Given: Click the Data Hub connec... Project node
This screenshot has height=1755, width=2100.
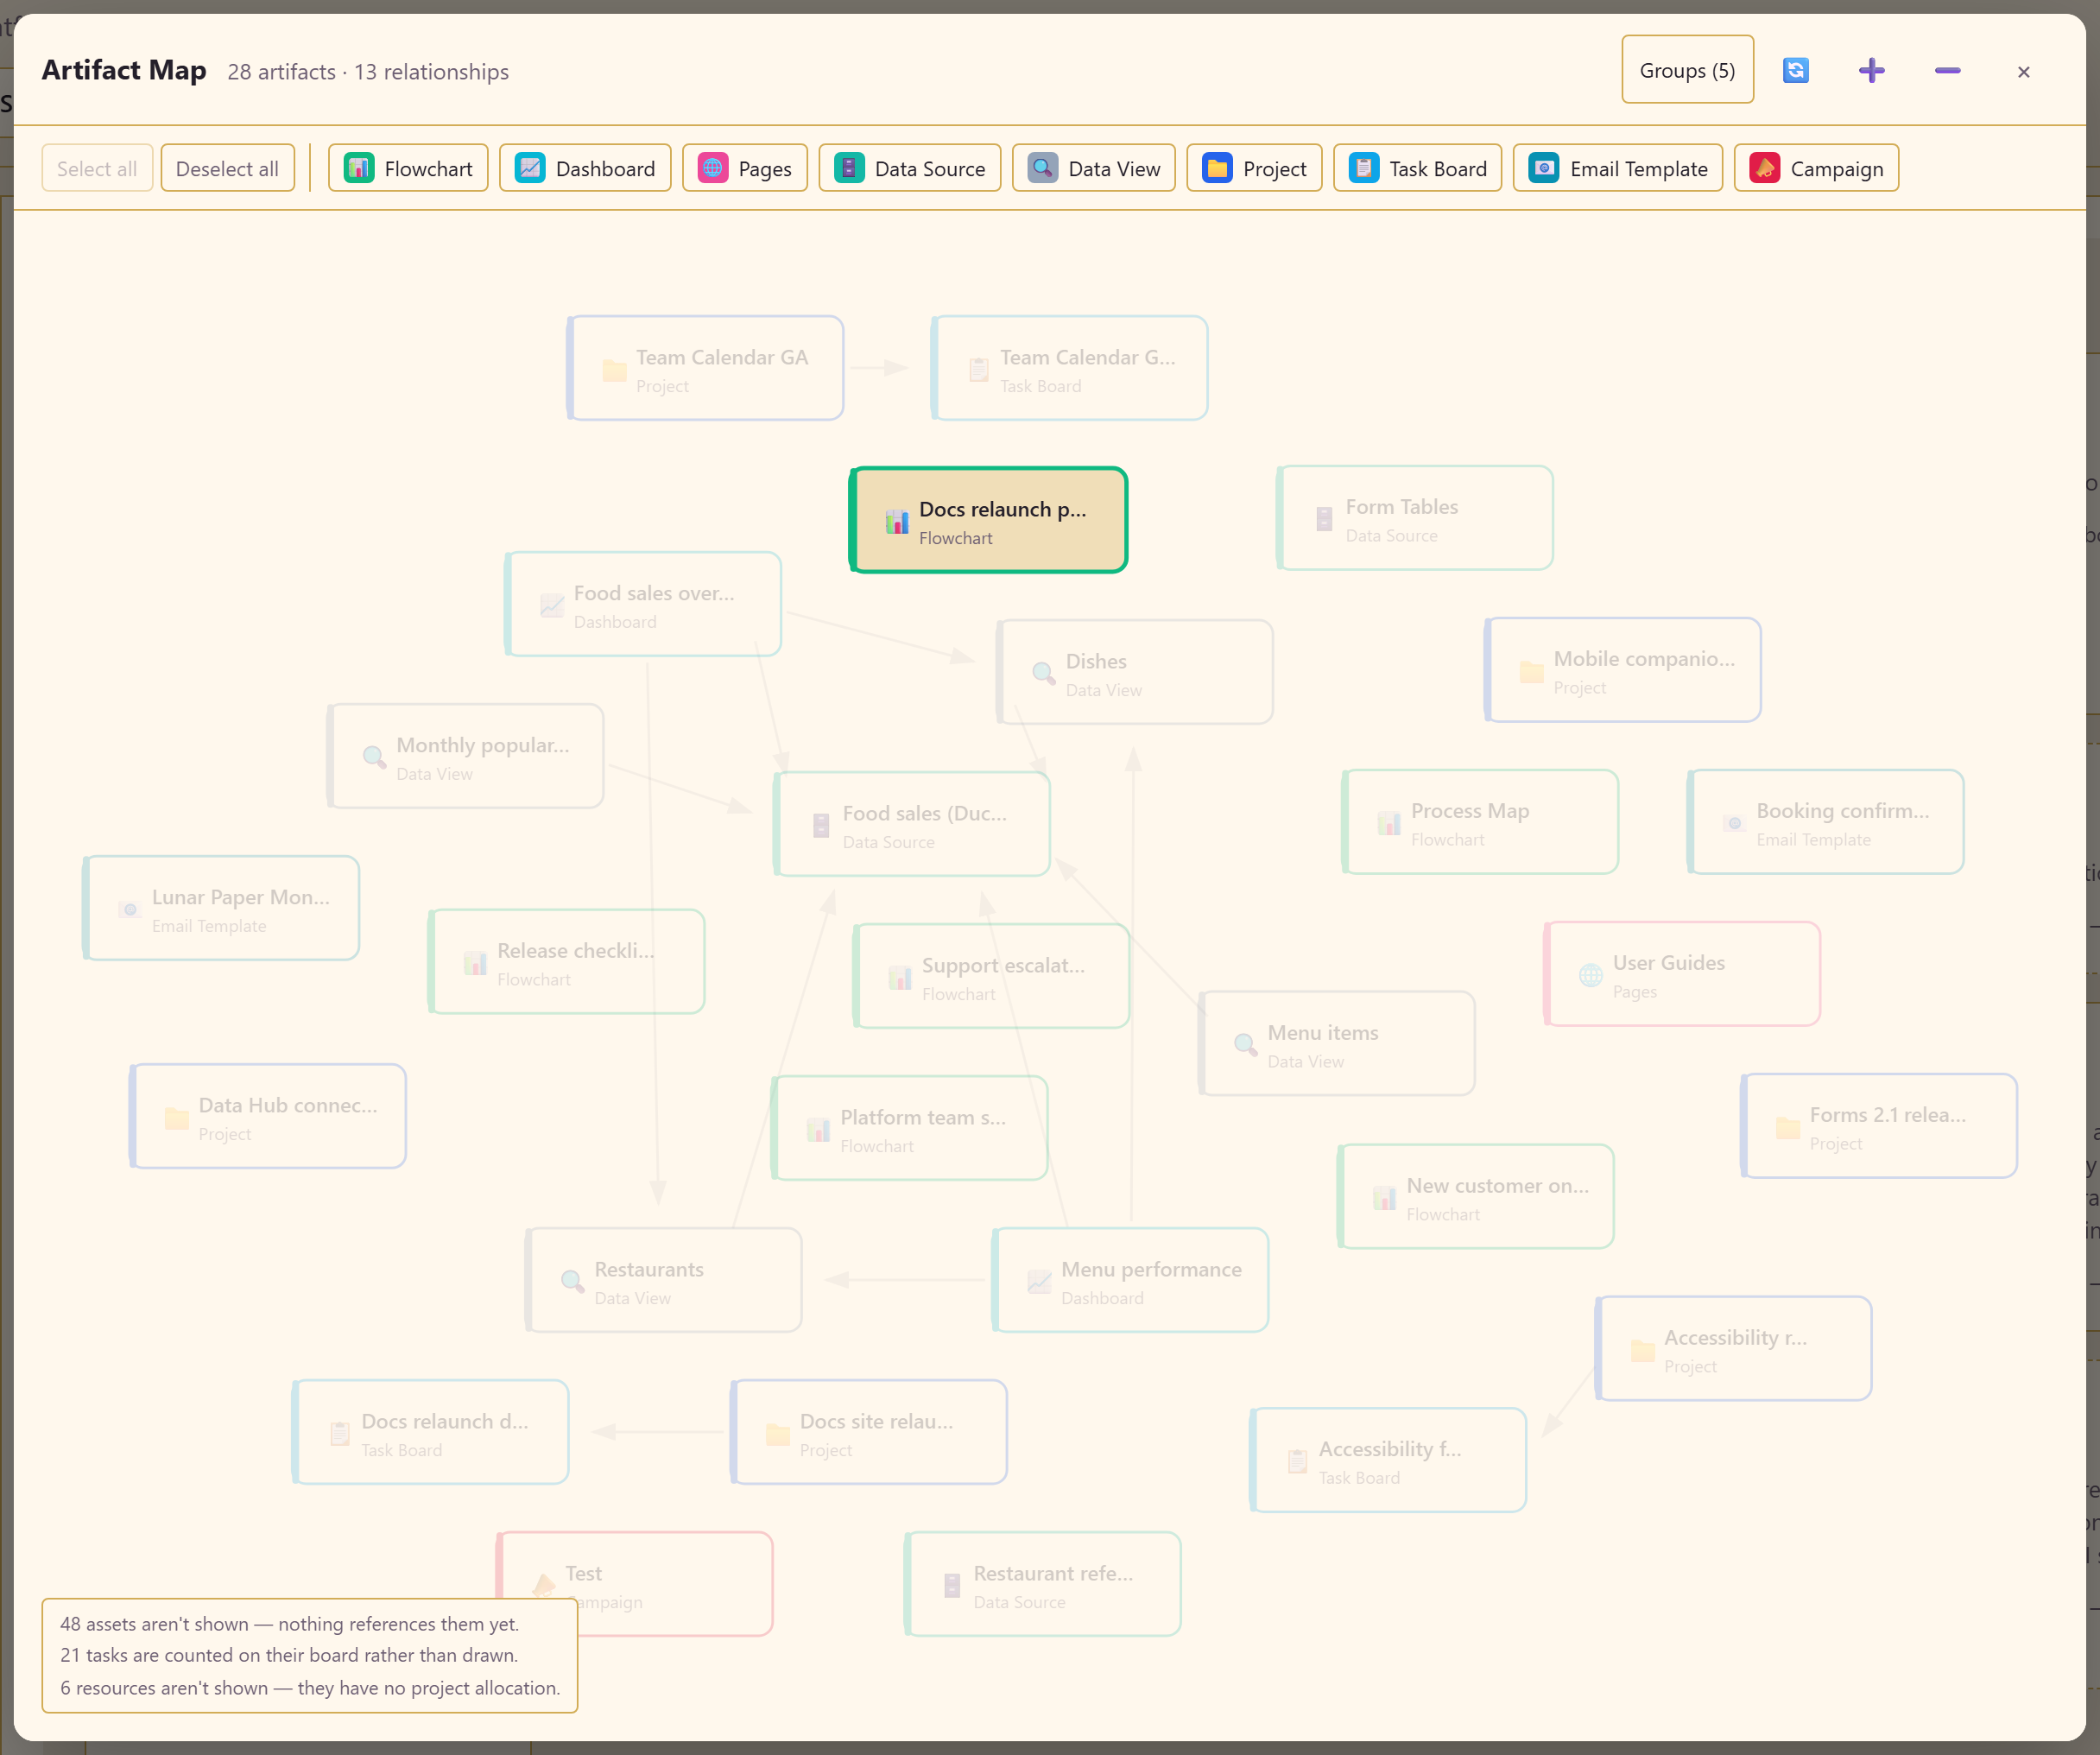Looking at the screenshot, I should (268, 1116).
